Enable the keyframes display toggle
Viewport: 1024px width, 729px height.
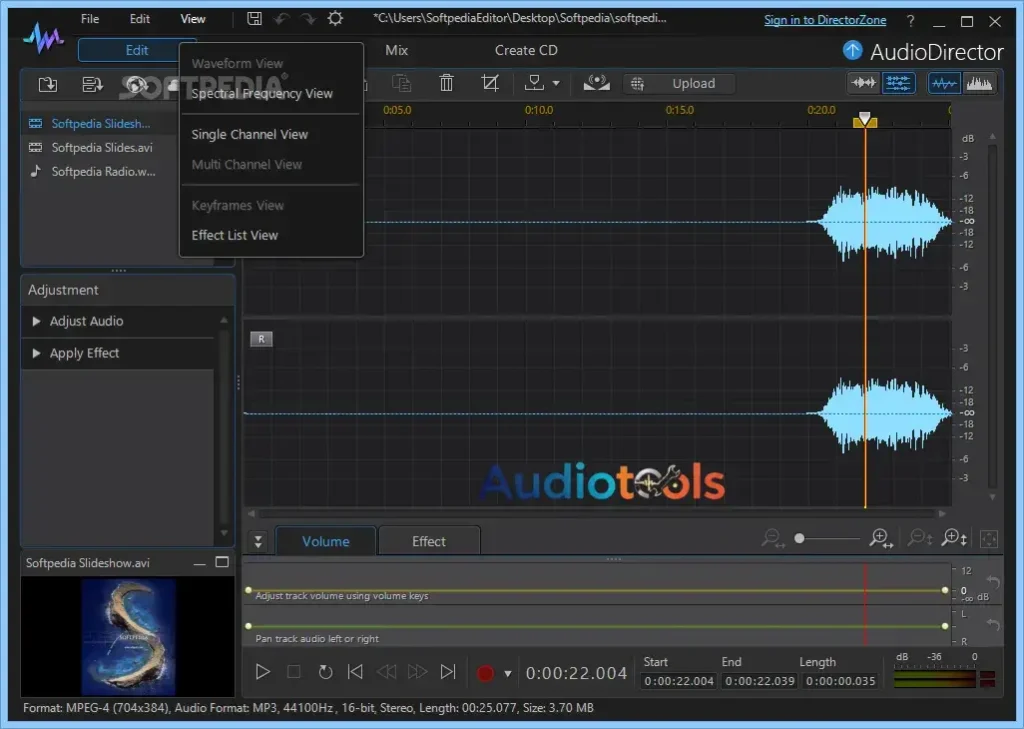tap(899, 83)
